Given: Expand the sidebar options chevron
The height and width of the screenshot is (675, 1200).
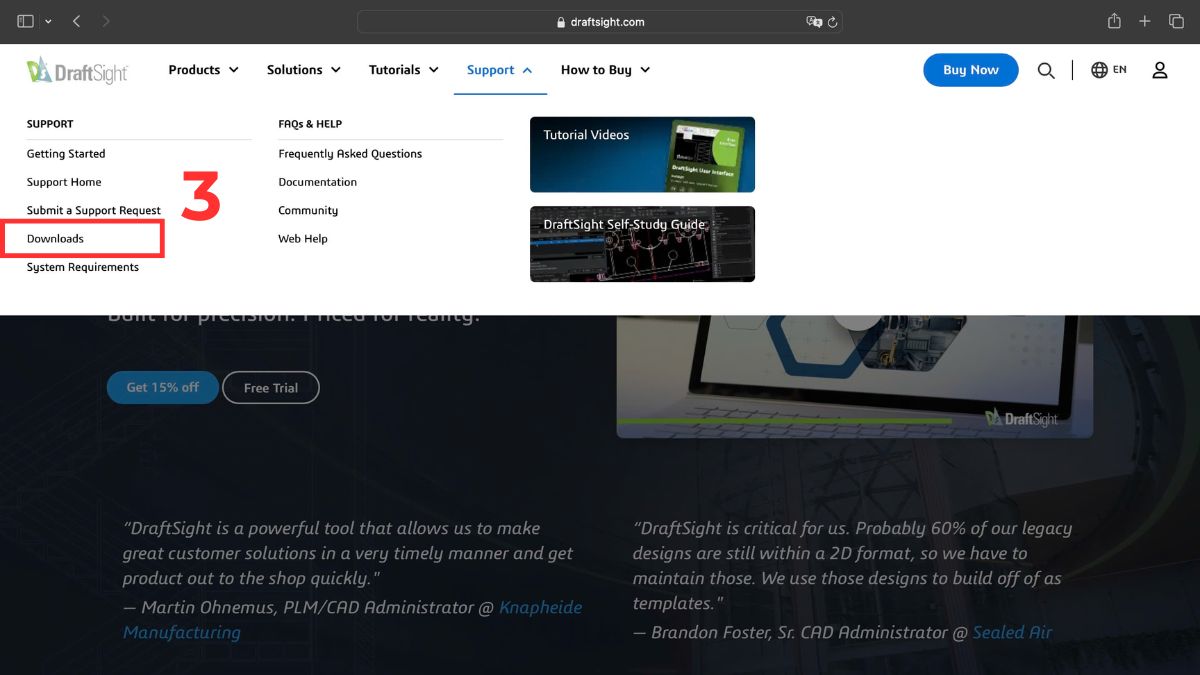Looking at the screenshot, I should 48,21.
